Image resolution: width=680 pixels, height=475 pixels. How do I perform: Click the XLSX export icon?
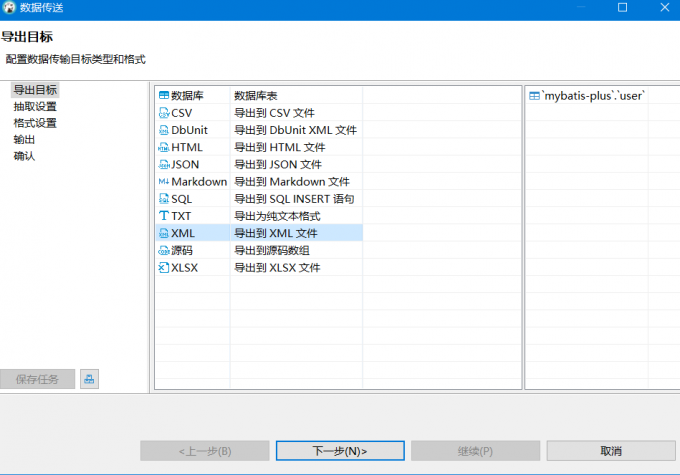click(164, 268)
